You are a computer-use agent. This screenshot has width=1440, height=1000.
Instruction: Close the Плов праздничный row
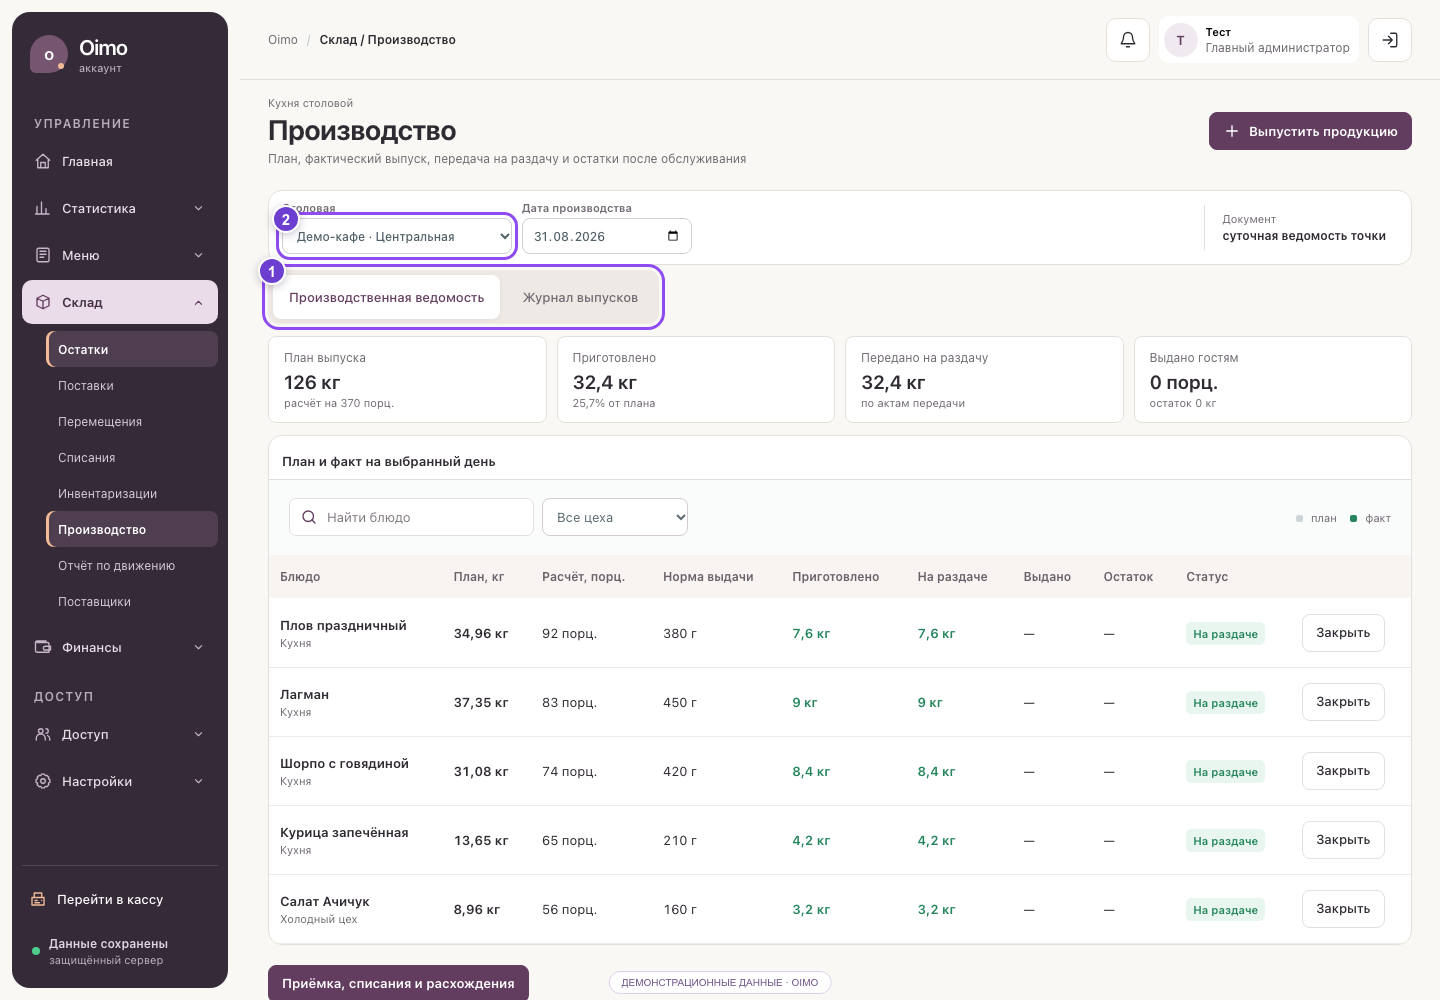click(x=1343, y=633)
